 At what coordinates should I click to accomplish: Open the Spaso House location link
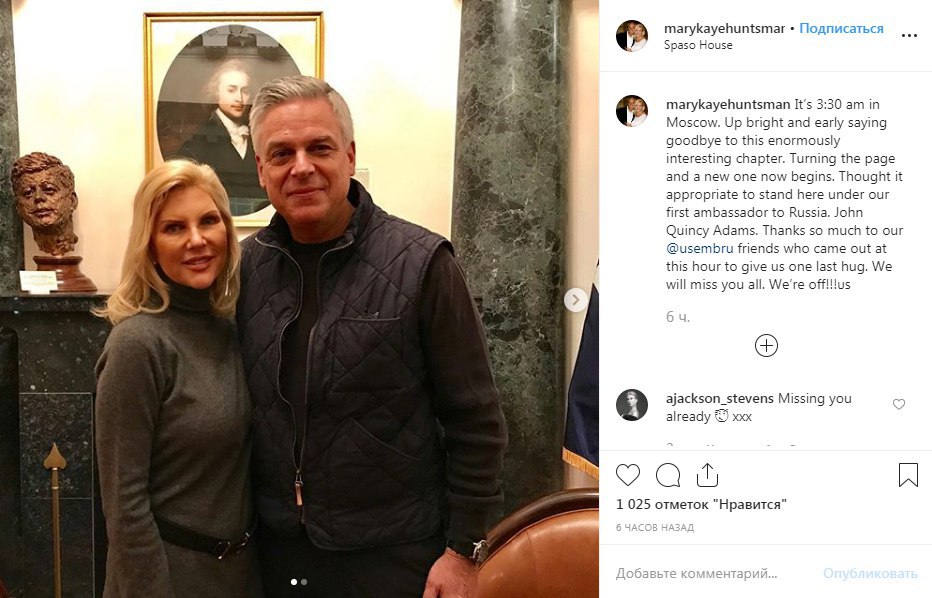tap(698, 45)
